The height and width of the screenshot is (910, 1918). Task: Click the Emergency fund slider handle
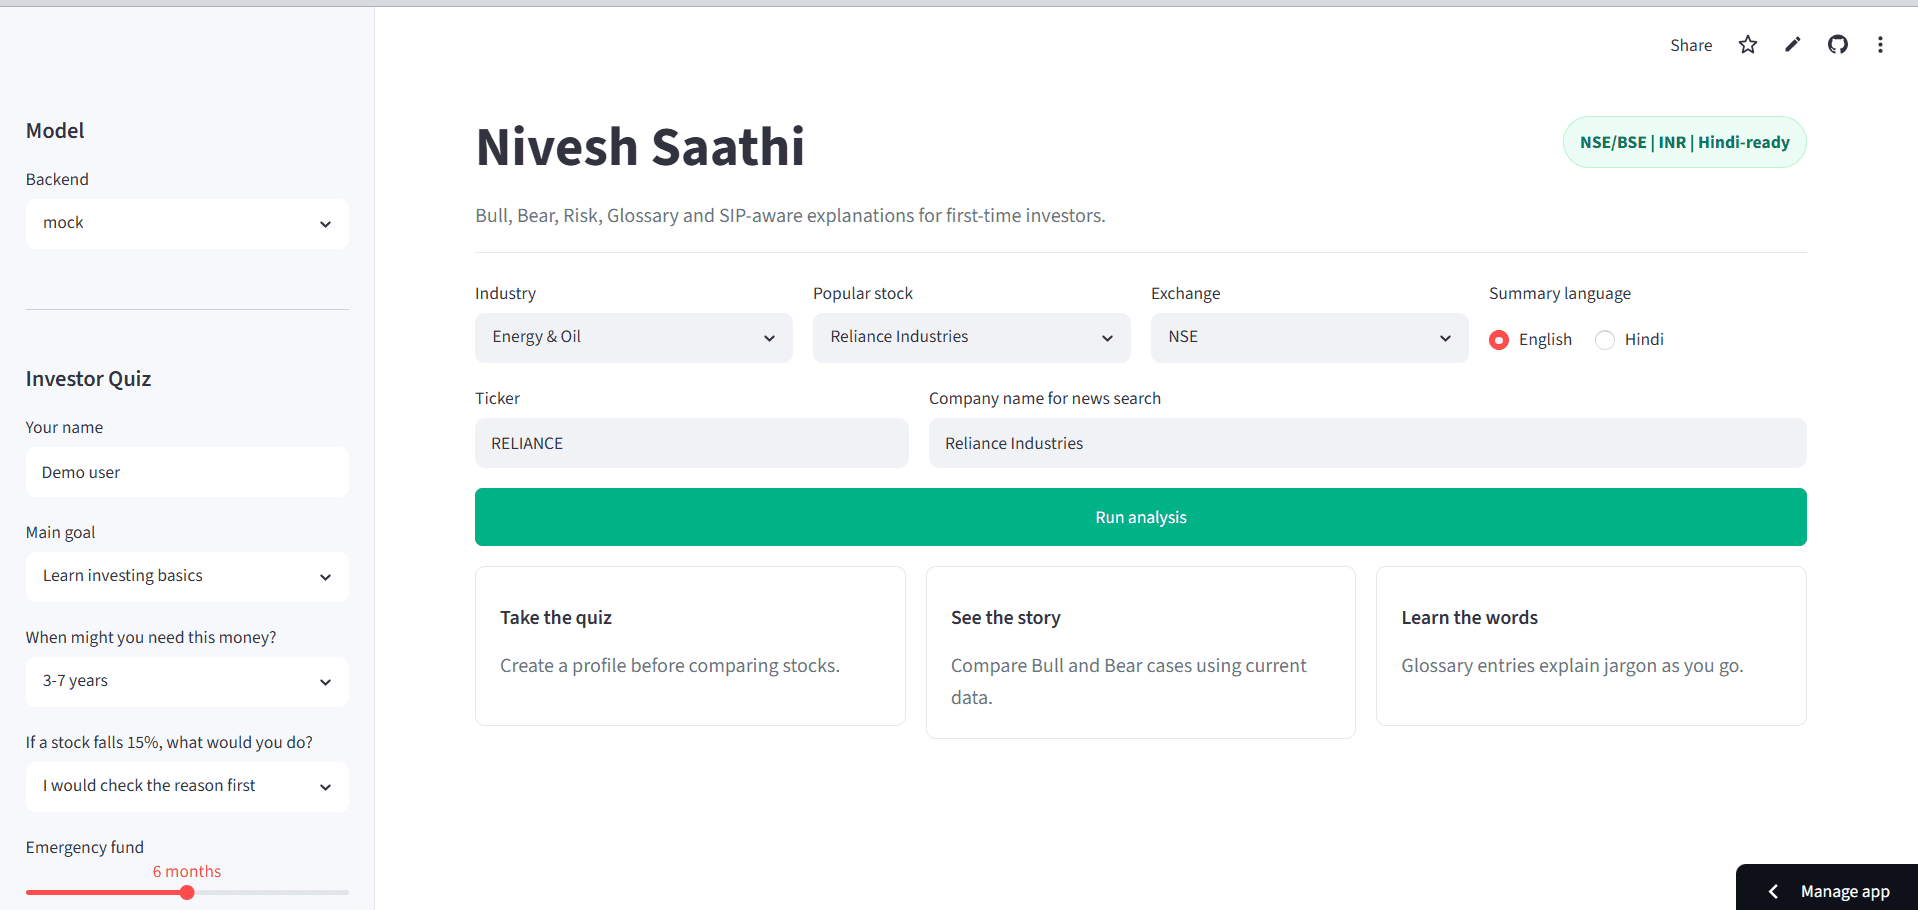(187, 892)
